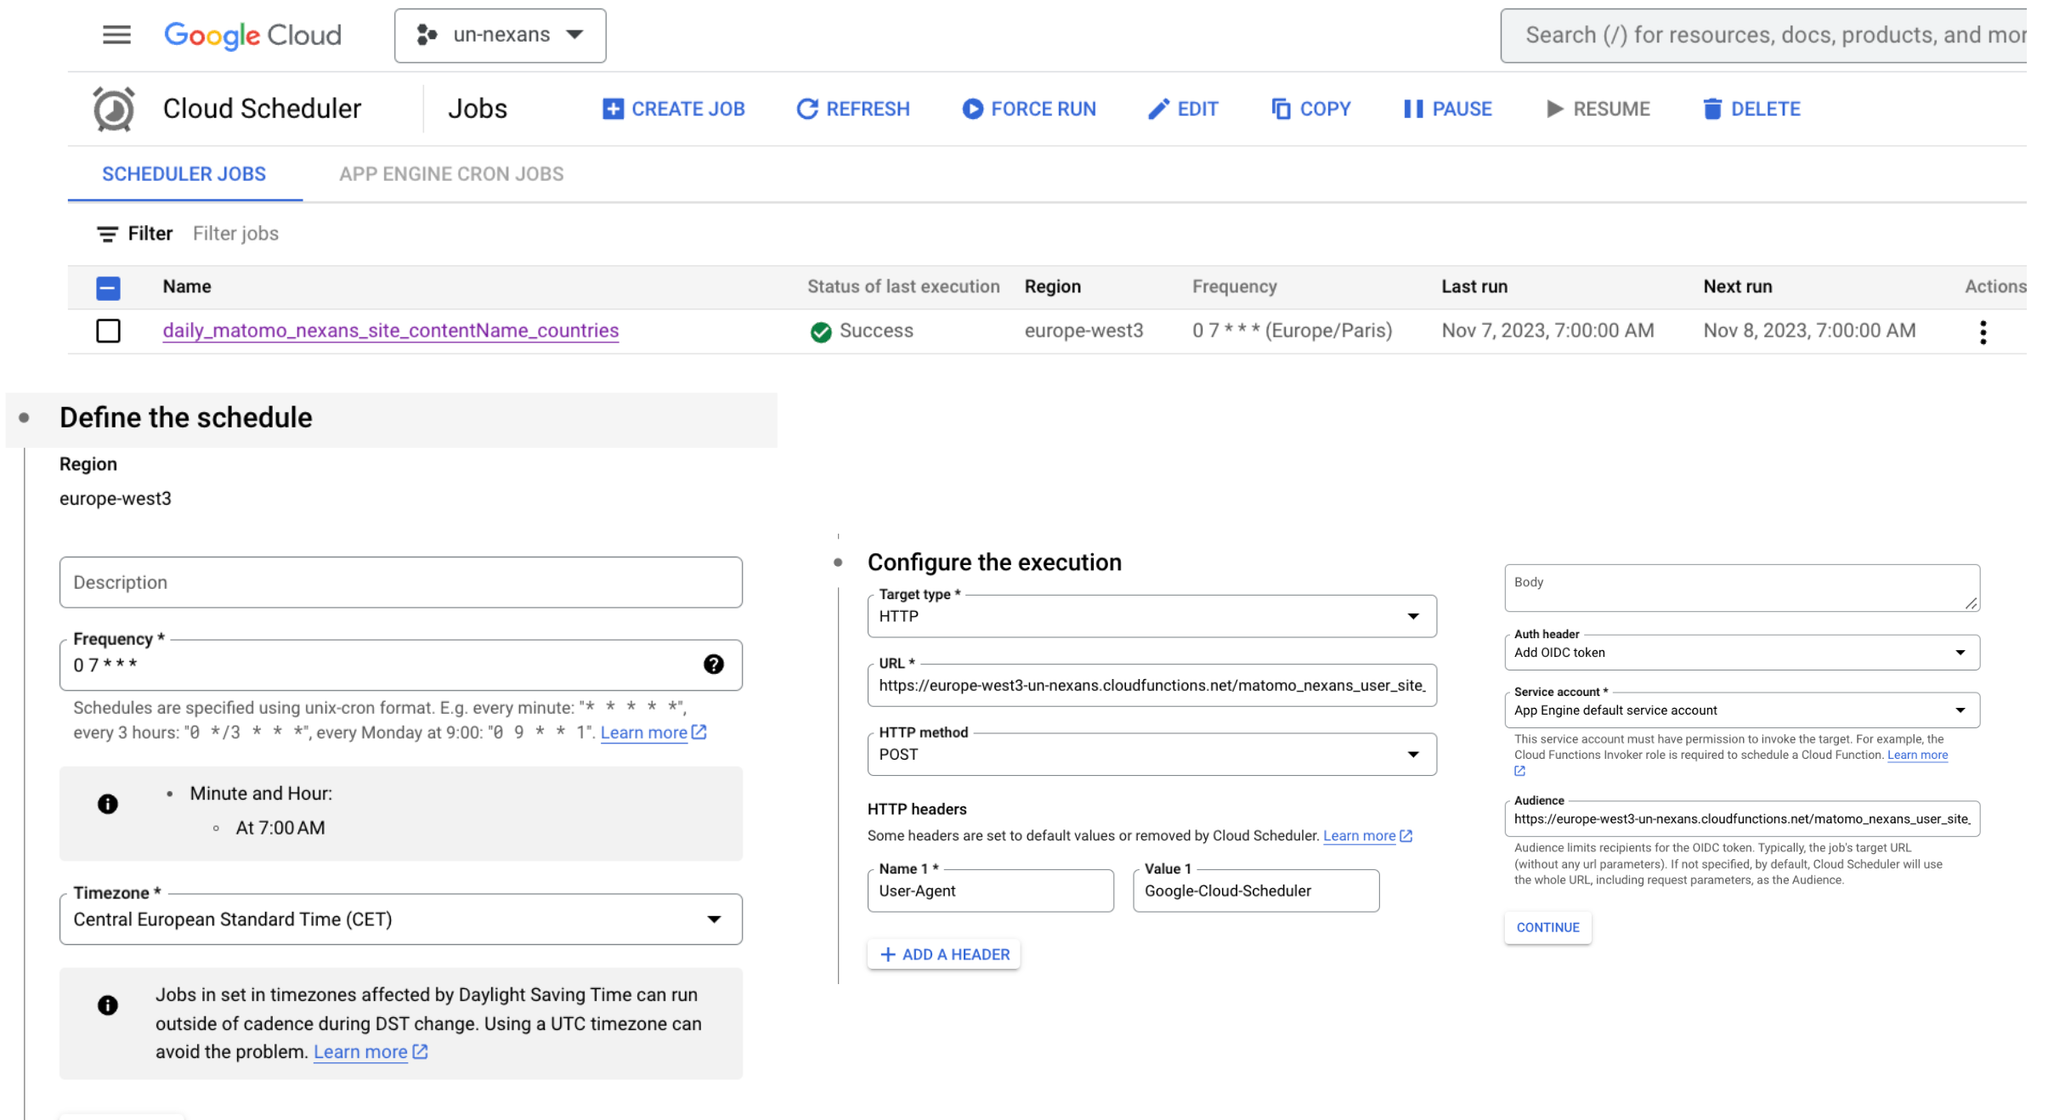The image size is (2048, 1120).
Task: Toggle the select-all header checkbox
Action: tap(108, 288)
